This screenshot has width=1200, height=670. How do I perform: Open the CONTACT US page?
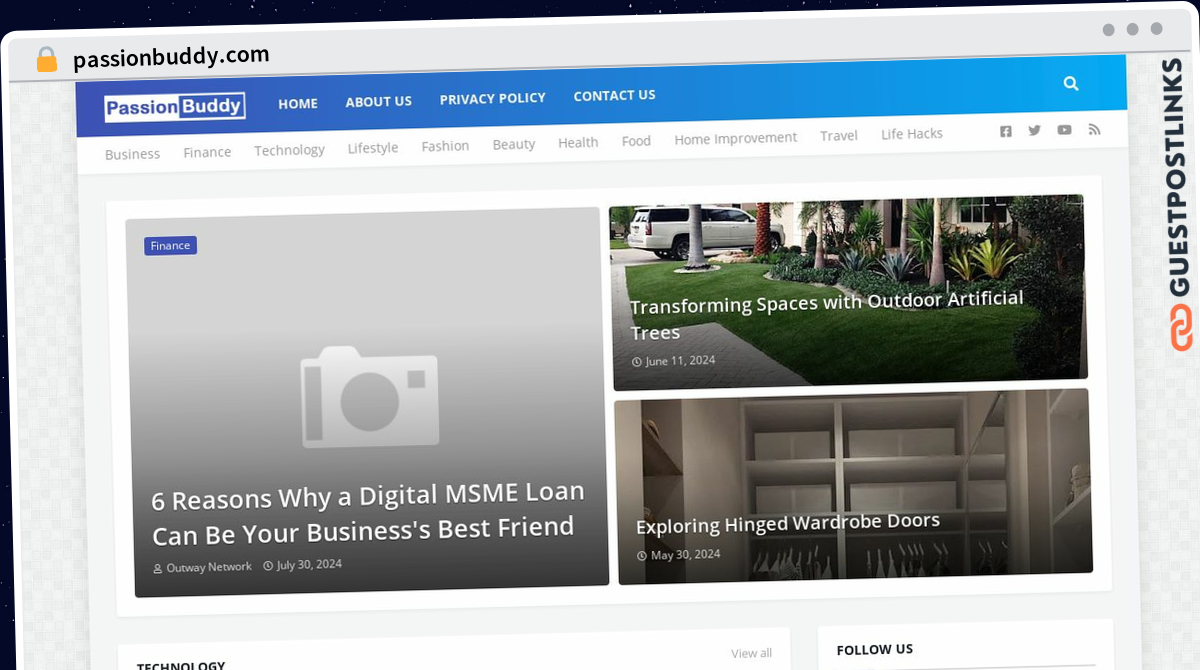615,95
